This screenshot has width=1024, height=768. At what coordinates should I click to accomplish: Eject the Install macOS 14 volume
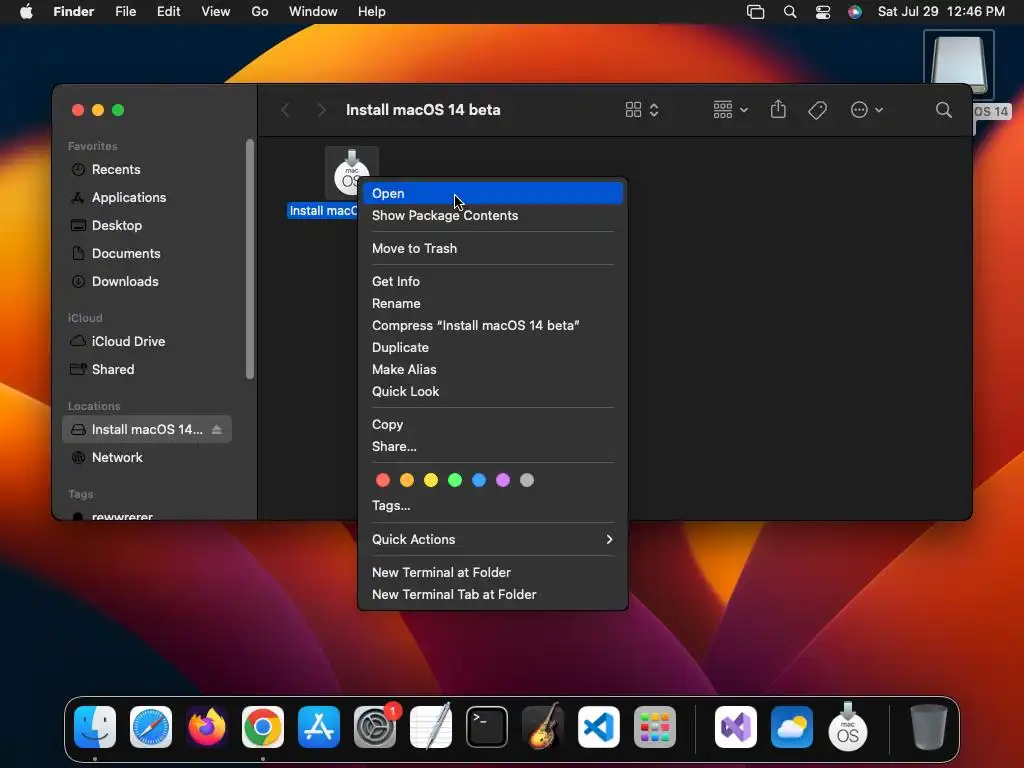click(217, 429)
